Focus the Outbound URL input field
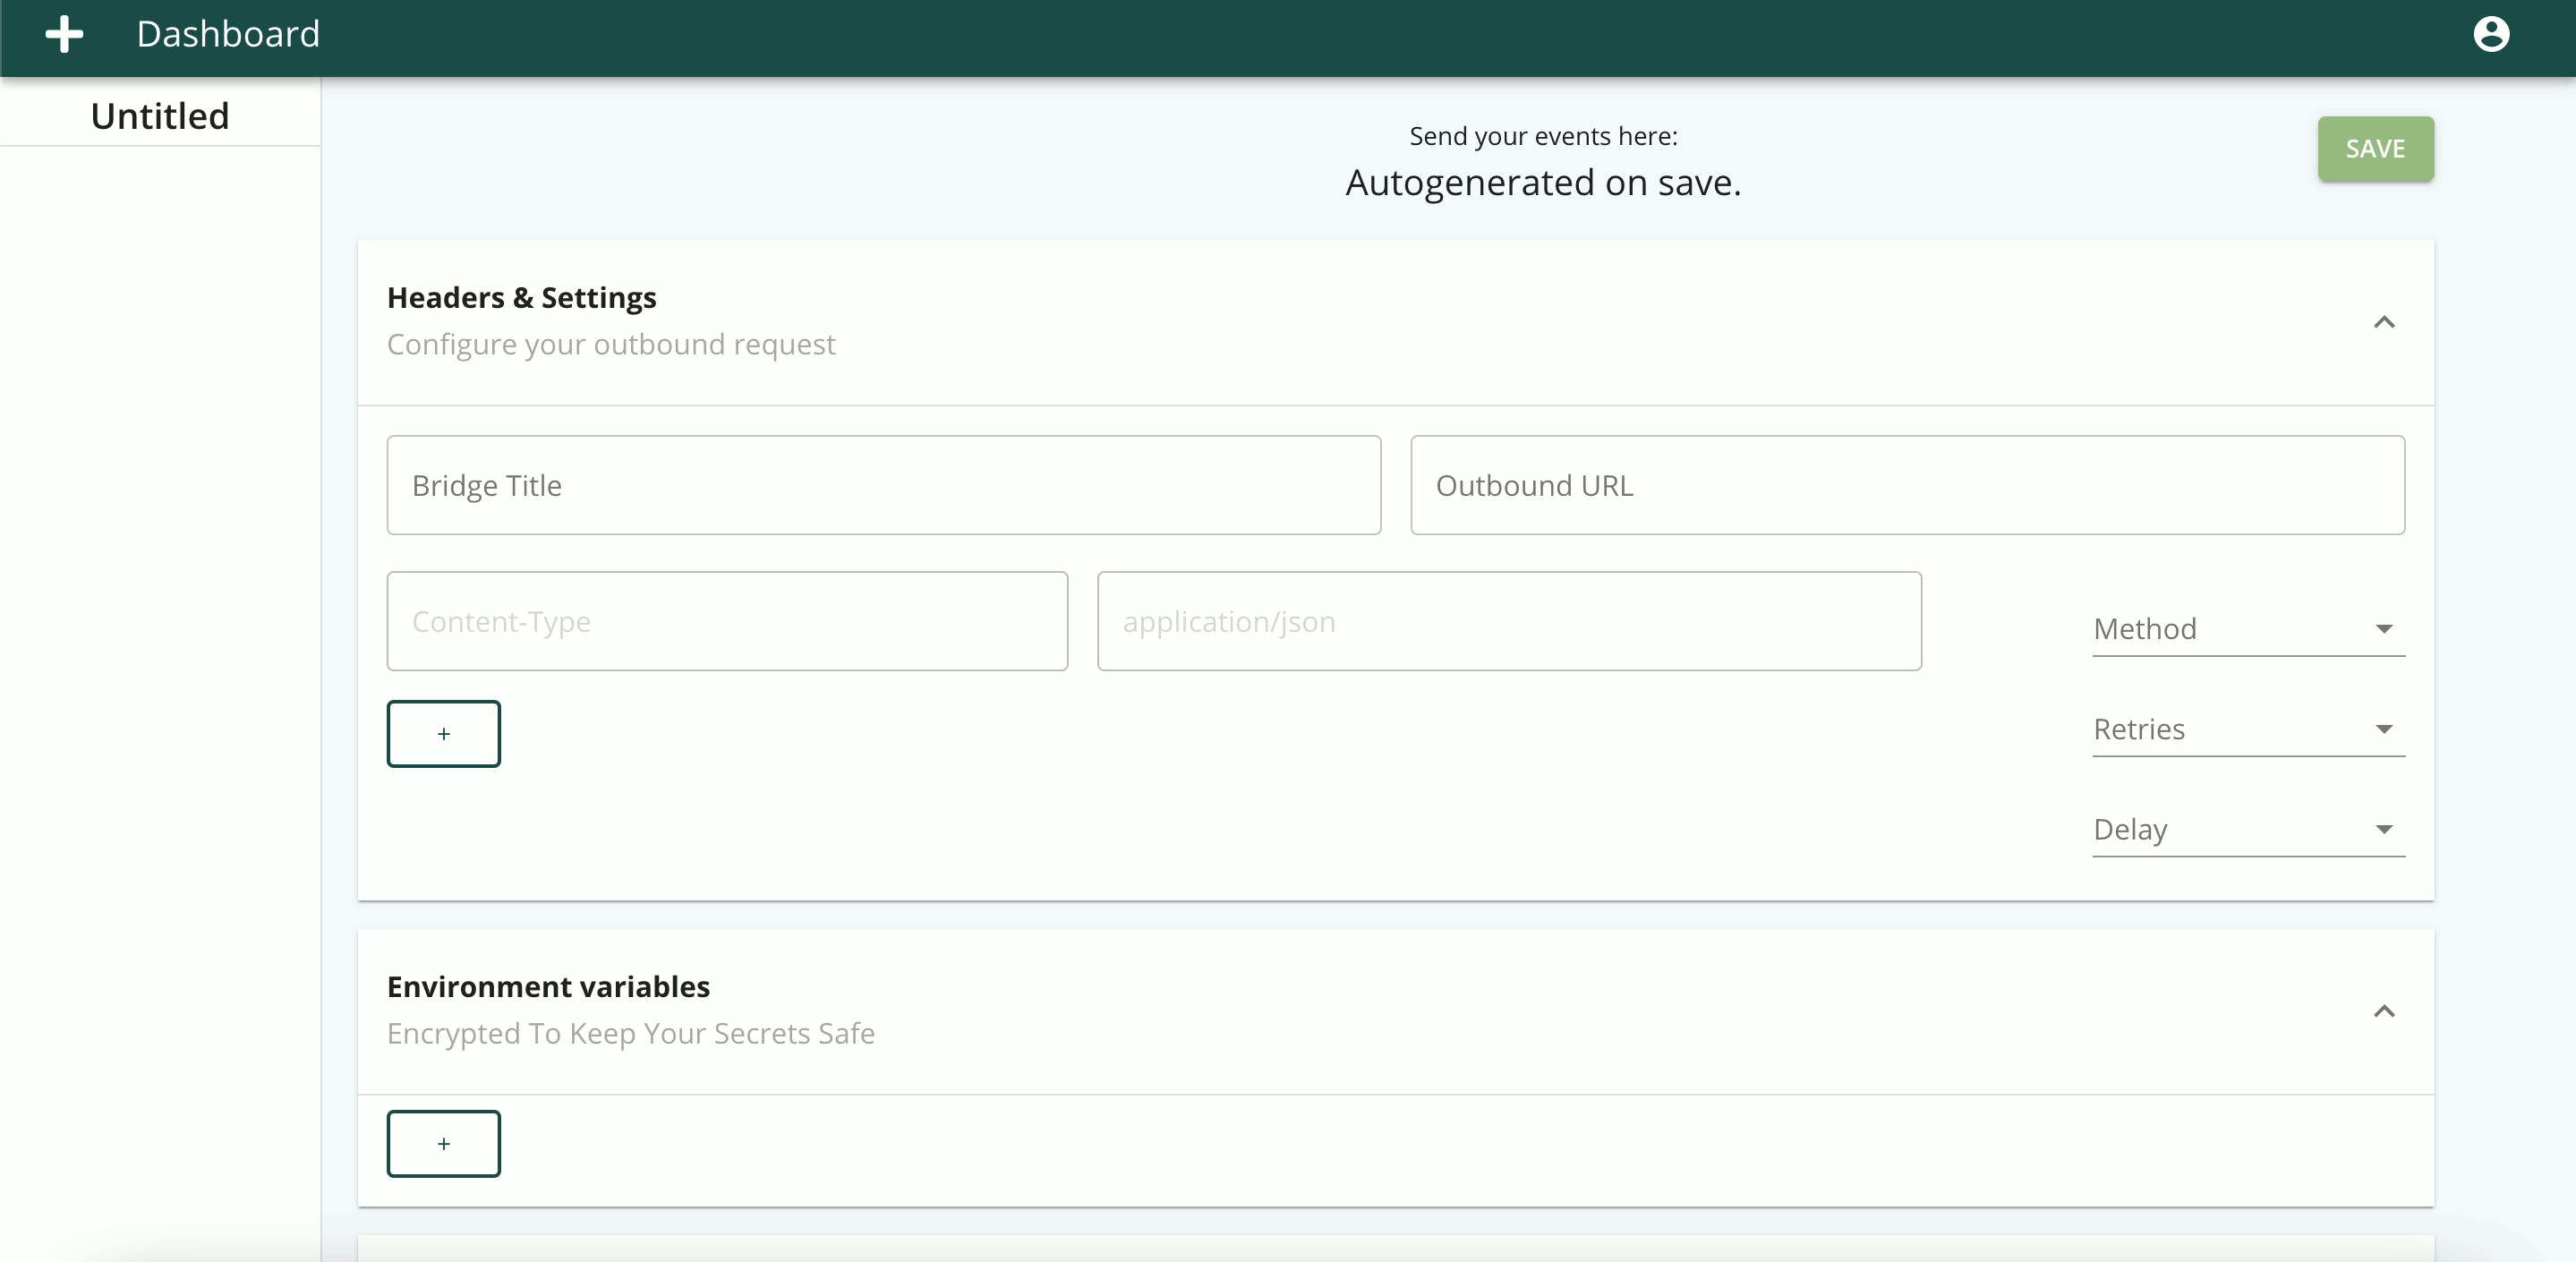Viewport: 2576px width, 1262px height. point(1906,485)
